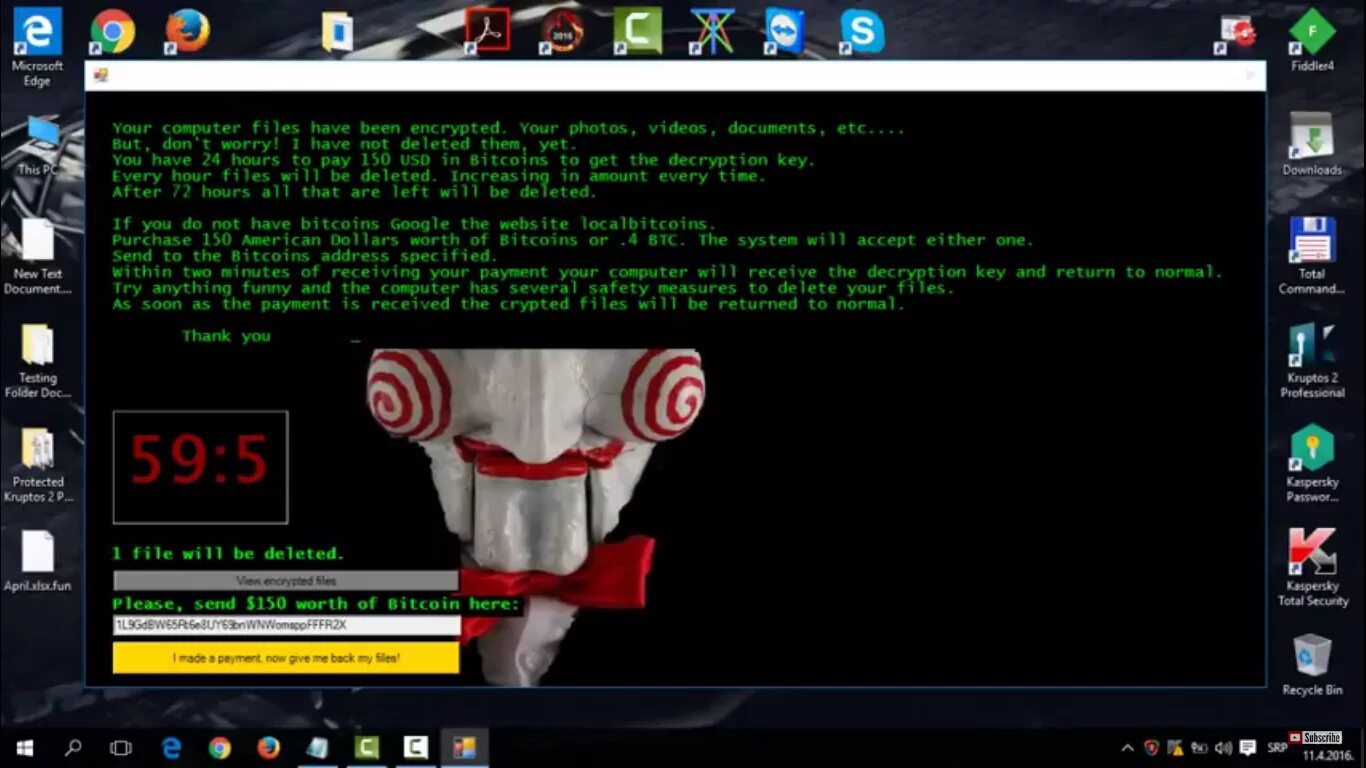The width and height of the screenshot is (1366, 768).
Task: Click "Send to the Bitcoins address specified." line
Action: point(304,256)
